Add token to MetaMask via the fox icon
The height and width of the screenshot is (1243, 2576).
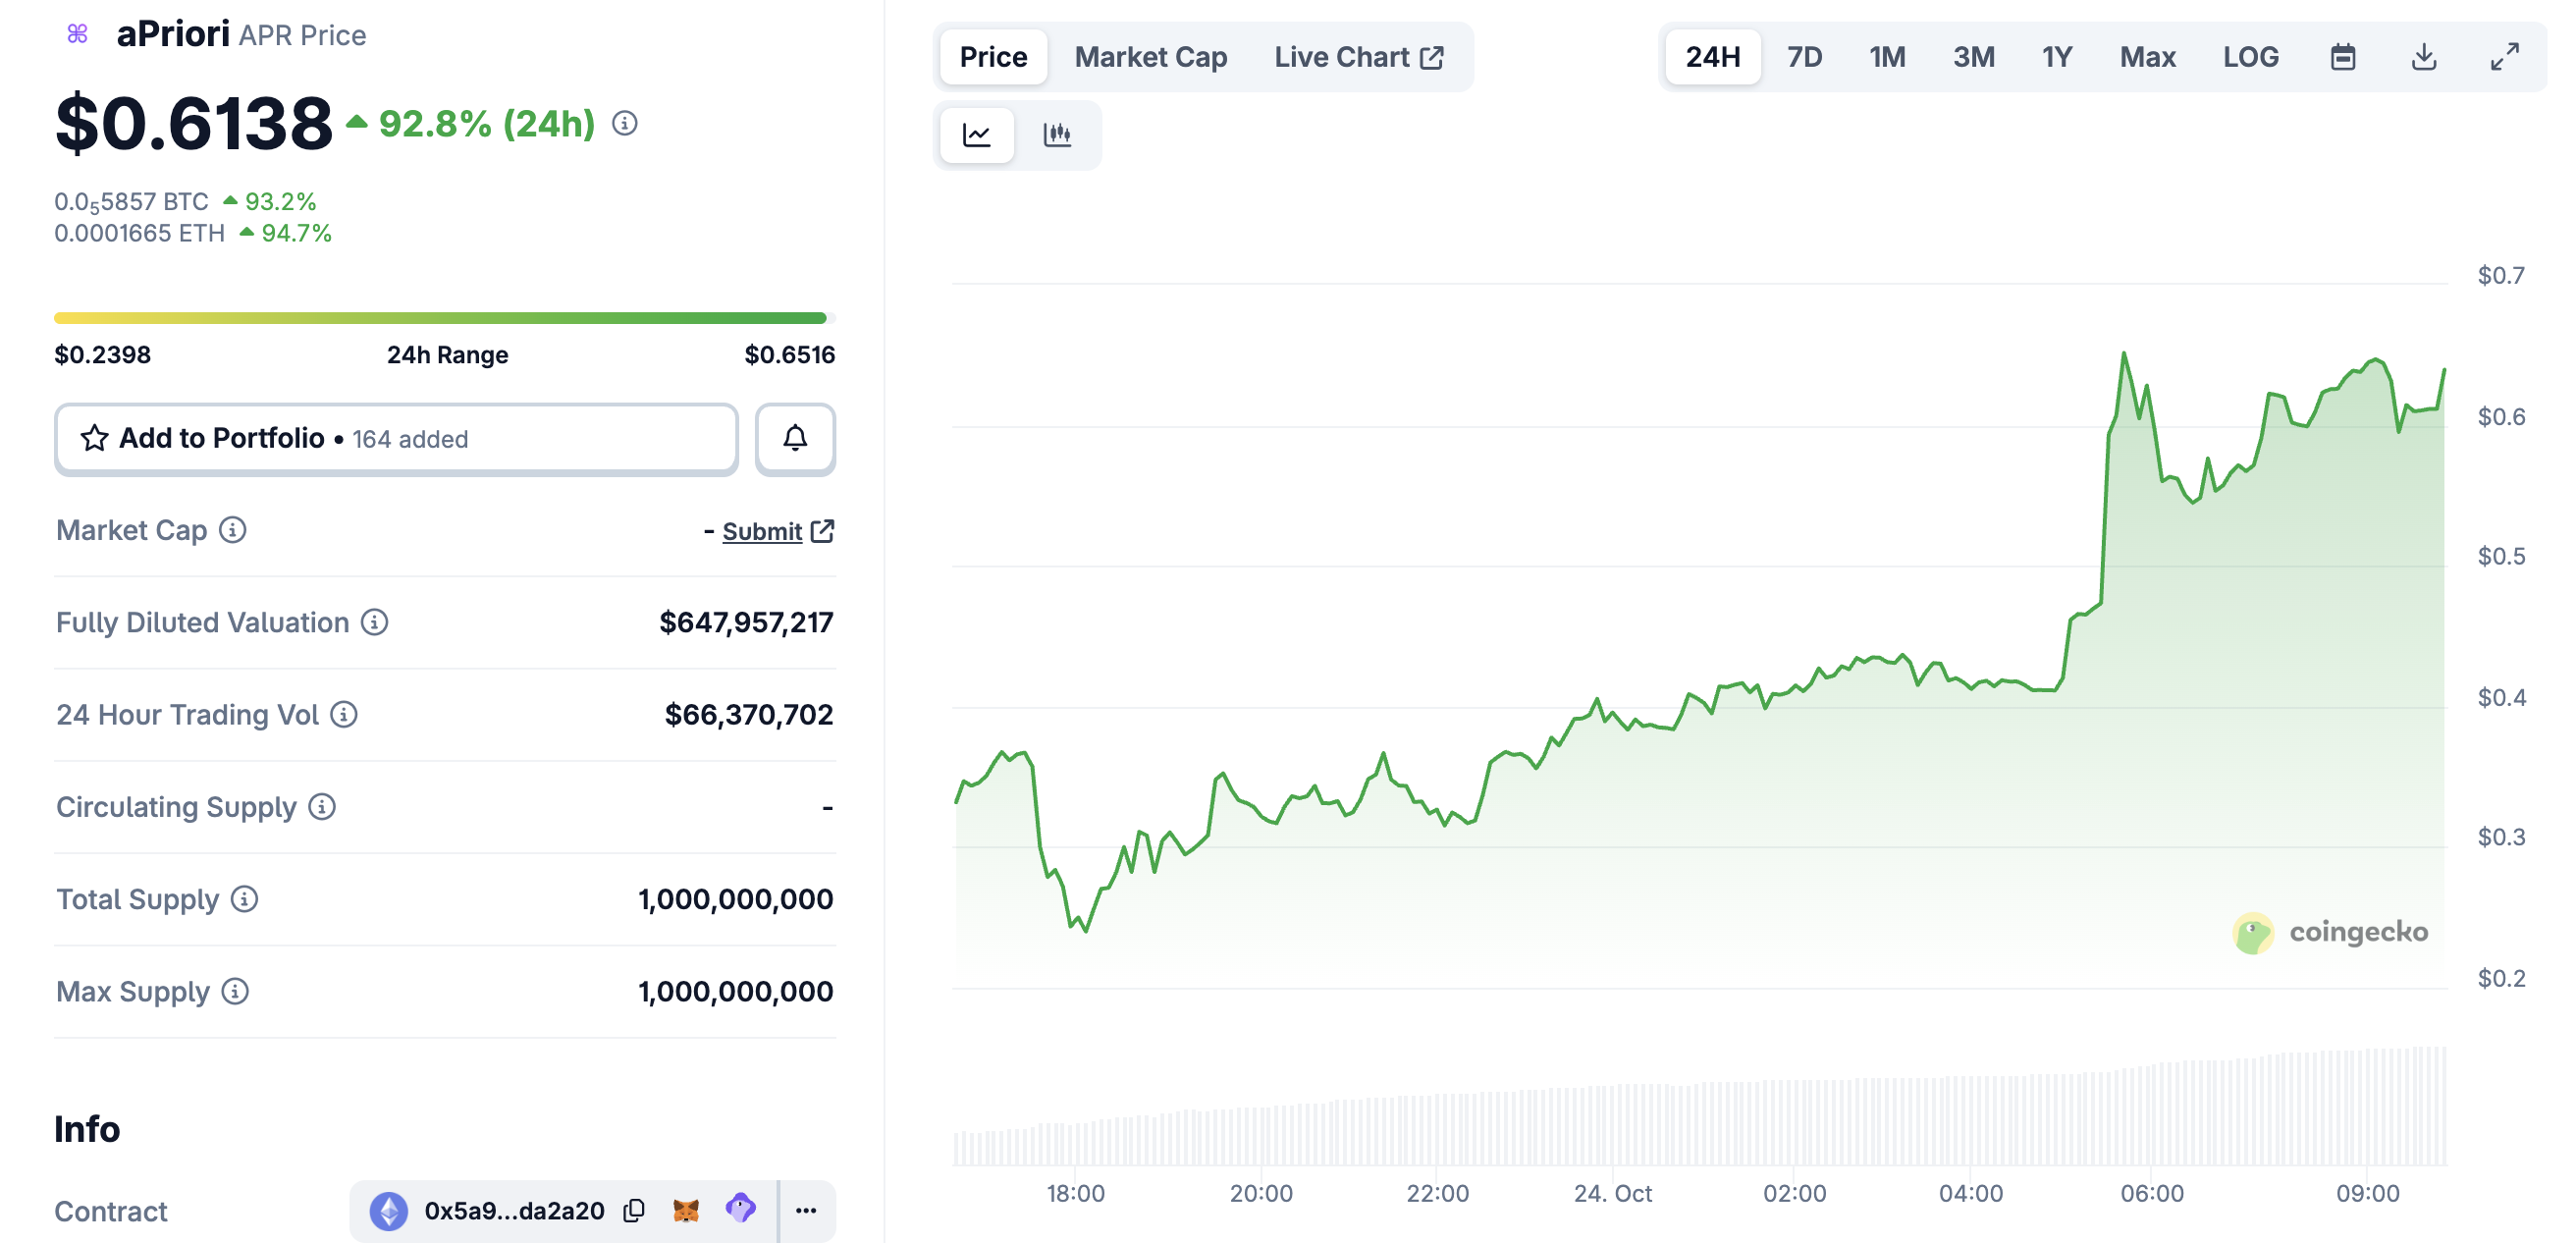click(686, 1210)
